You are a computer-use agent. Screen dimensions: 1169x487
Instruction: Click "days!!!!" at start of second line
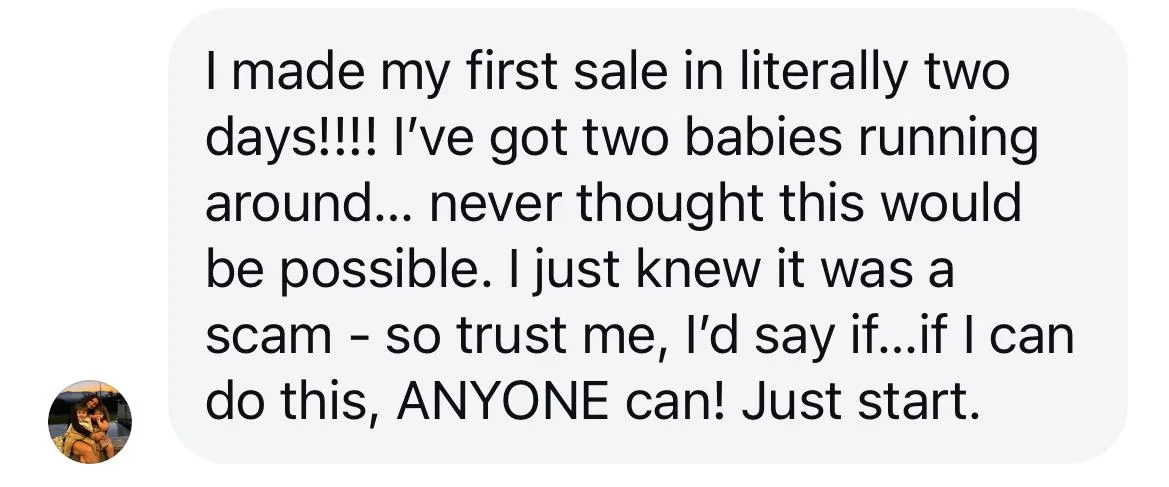coord(294,142)
